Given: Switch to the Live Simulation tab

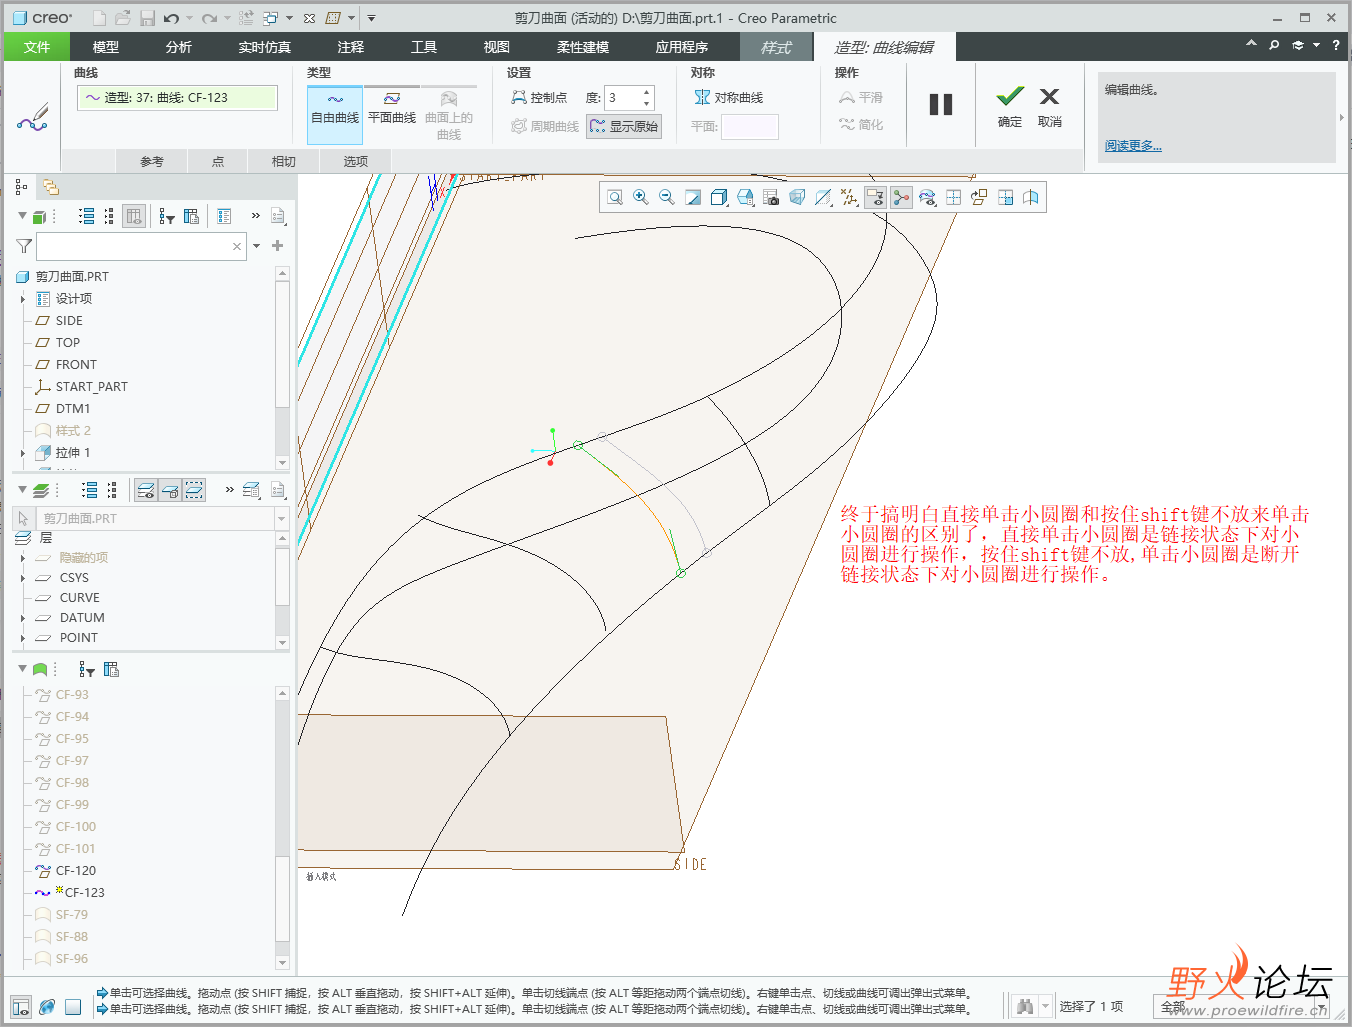Looking at the screenshot, I should pos(265,47).
